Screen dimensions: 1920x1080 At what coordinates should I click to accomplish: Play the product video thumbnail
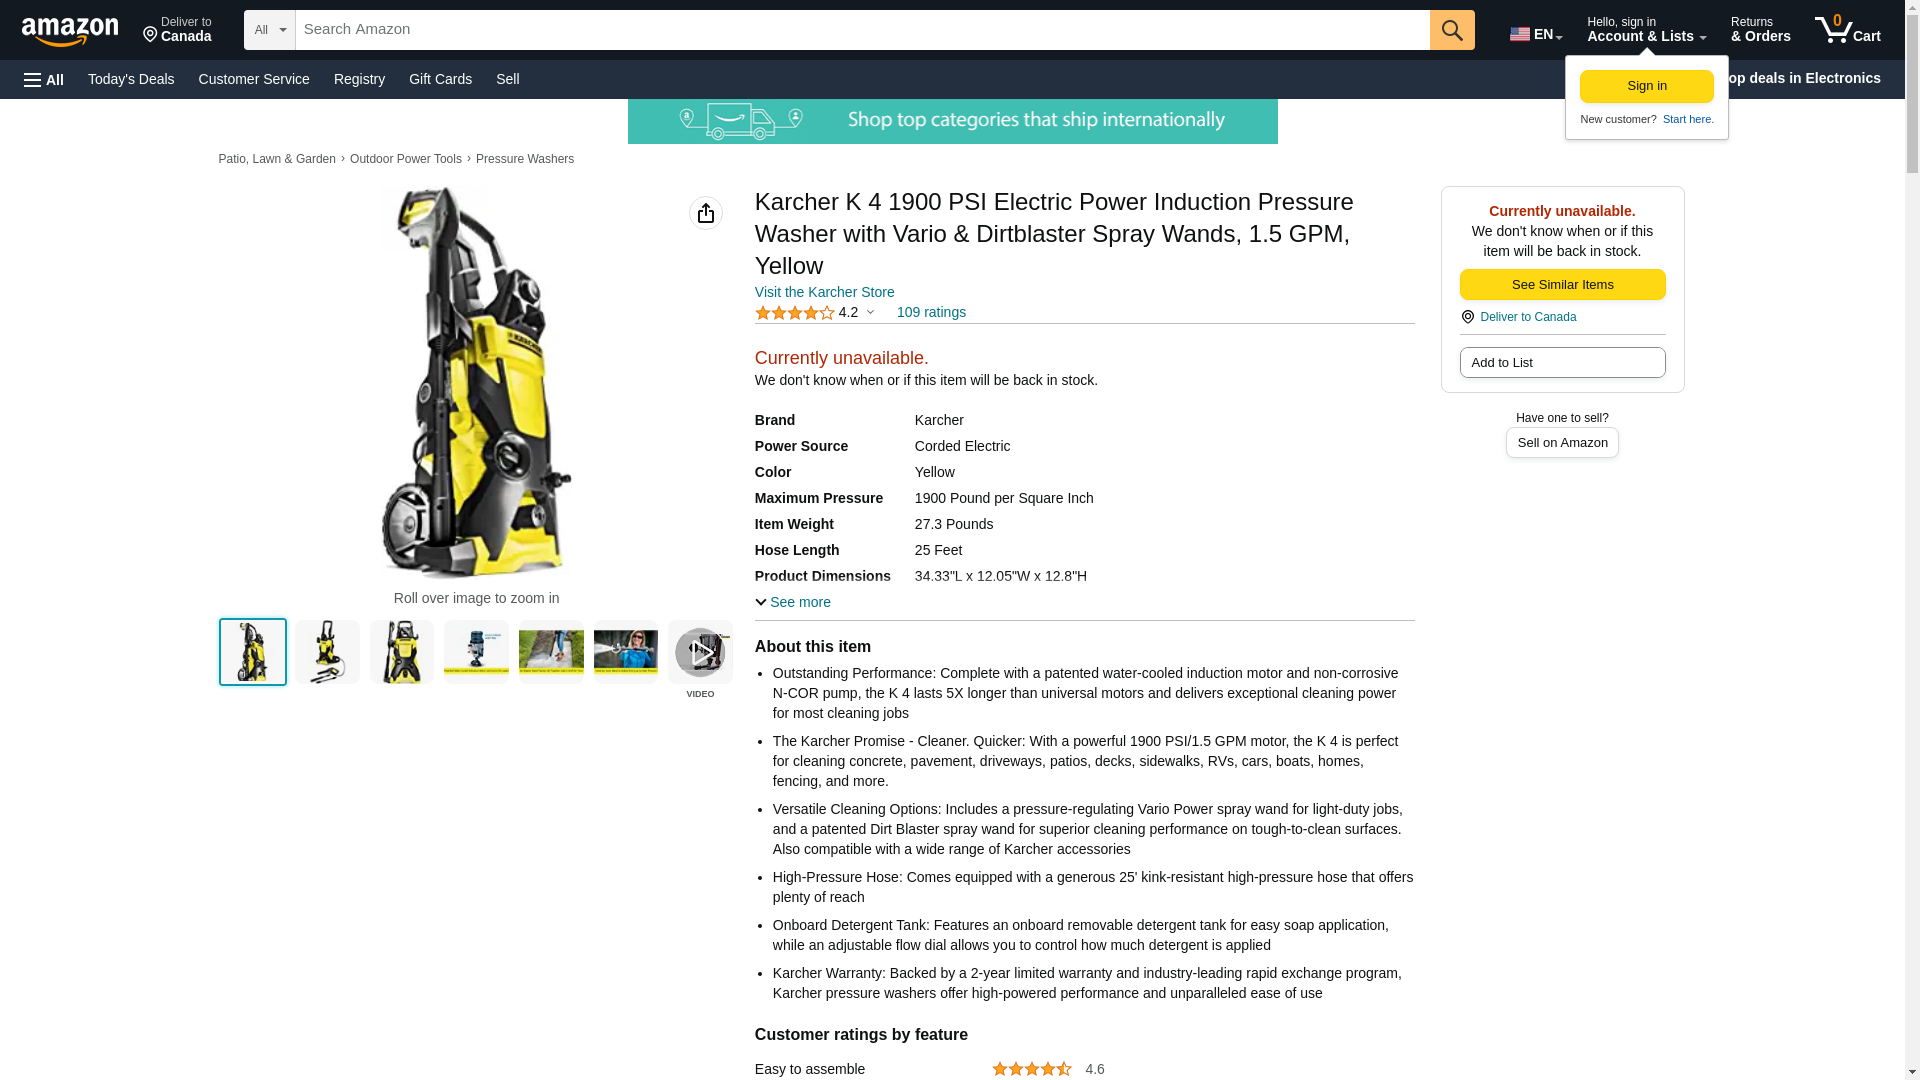pos(700,652)
